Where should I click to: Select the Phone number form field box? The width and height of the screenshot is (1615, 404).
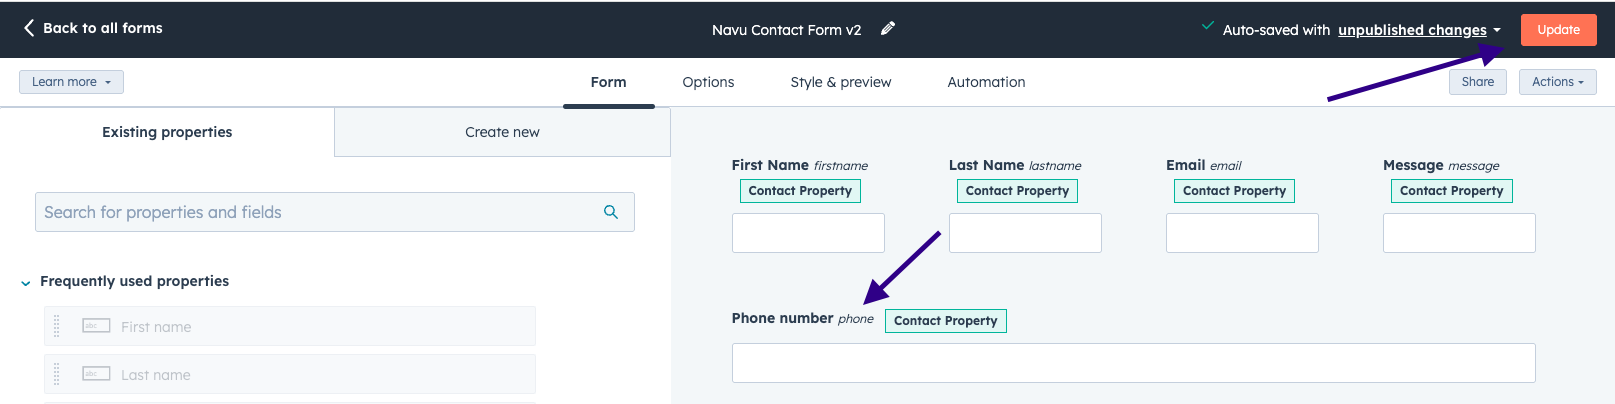click(x=1133, y=363)
